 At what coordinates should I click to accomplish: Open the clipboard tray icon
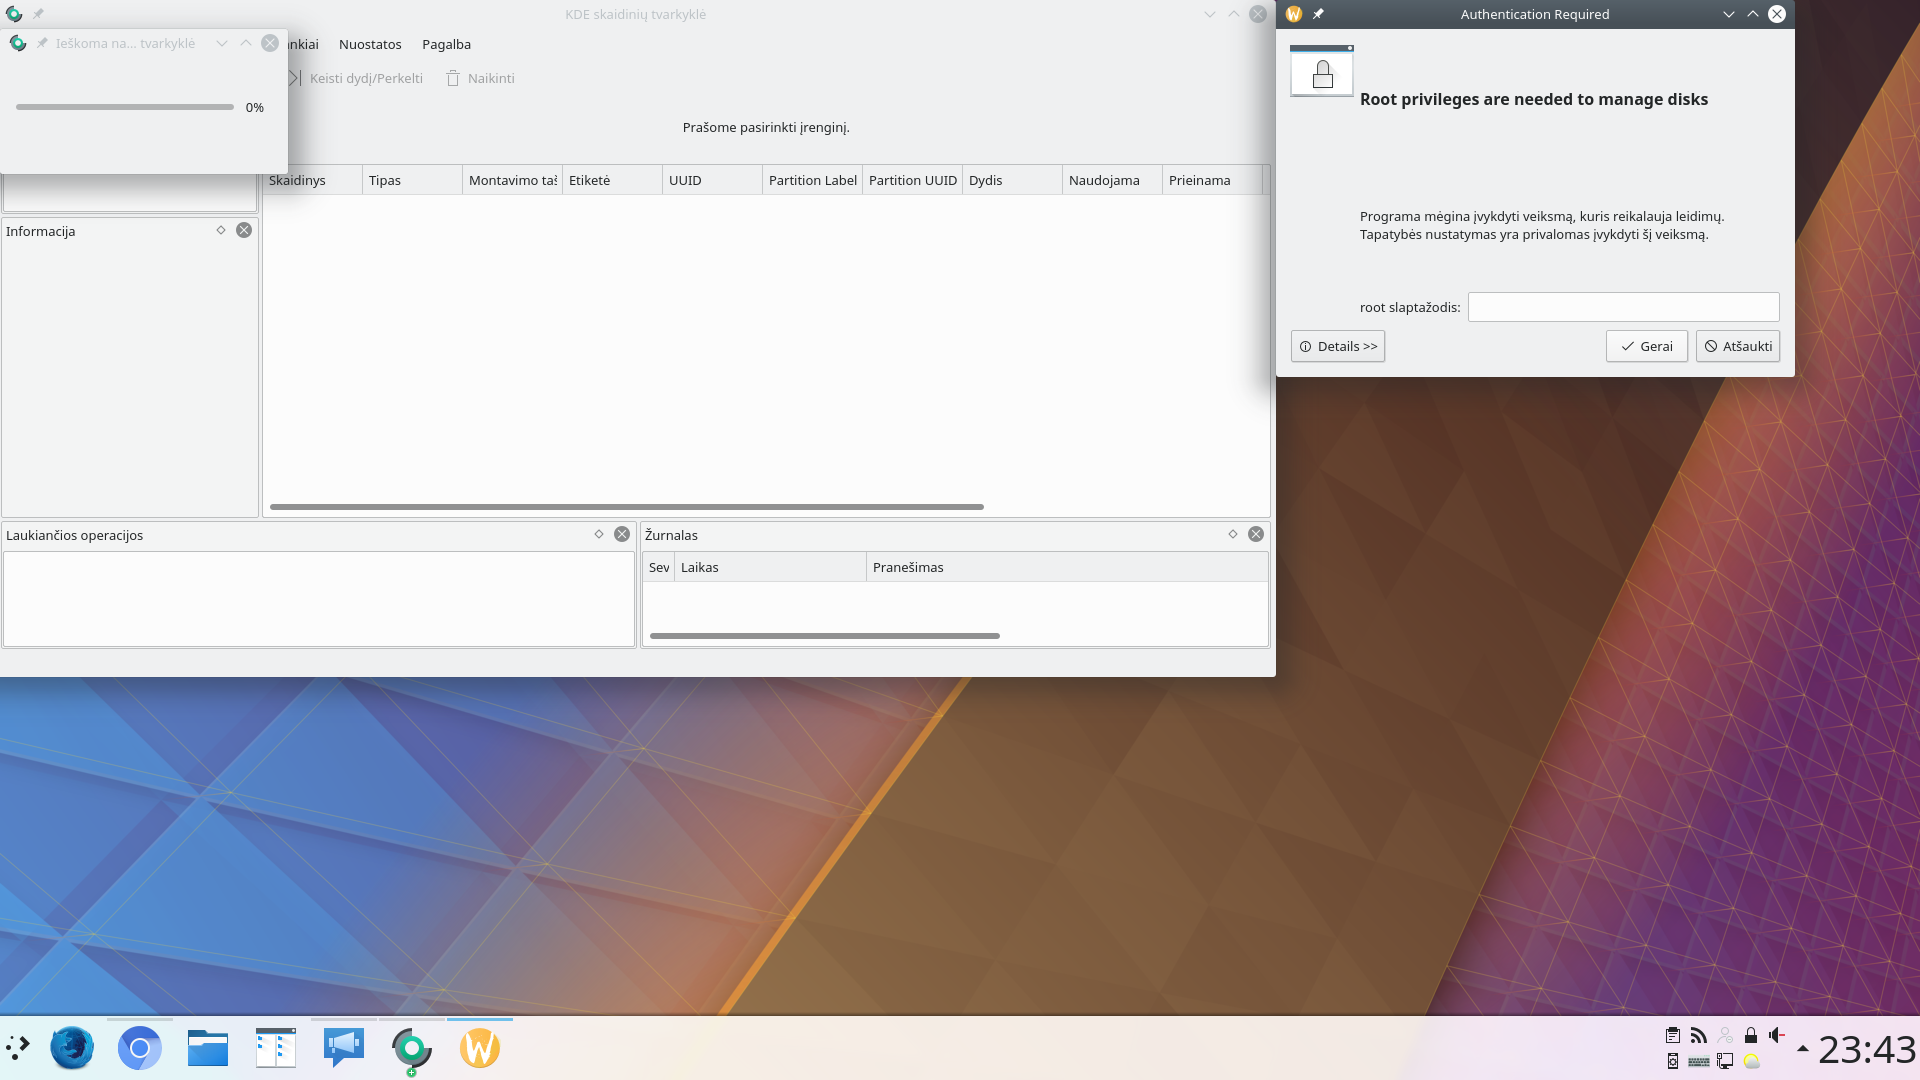(1673, 1035)
